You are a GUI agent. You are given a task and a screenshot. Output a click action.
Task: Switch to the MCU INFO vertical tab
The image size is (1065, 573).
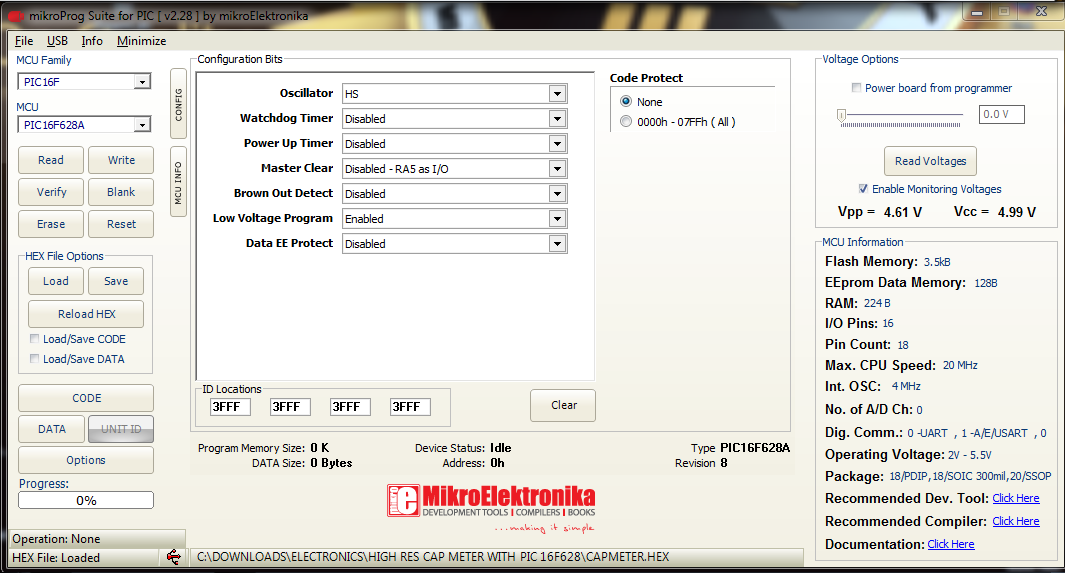pos(179,182)
